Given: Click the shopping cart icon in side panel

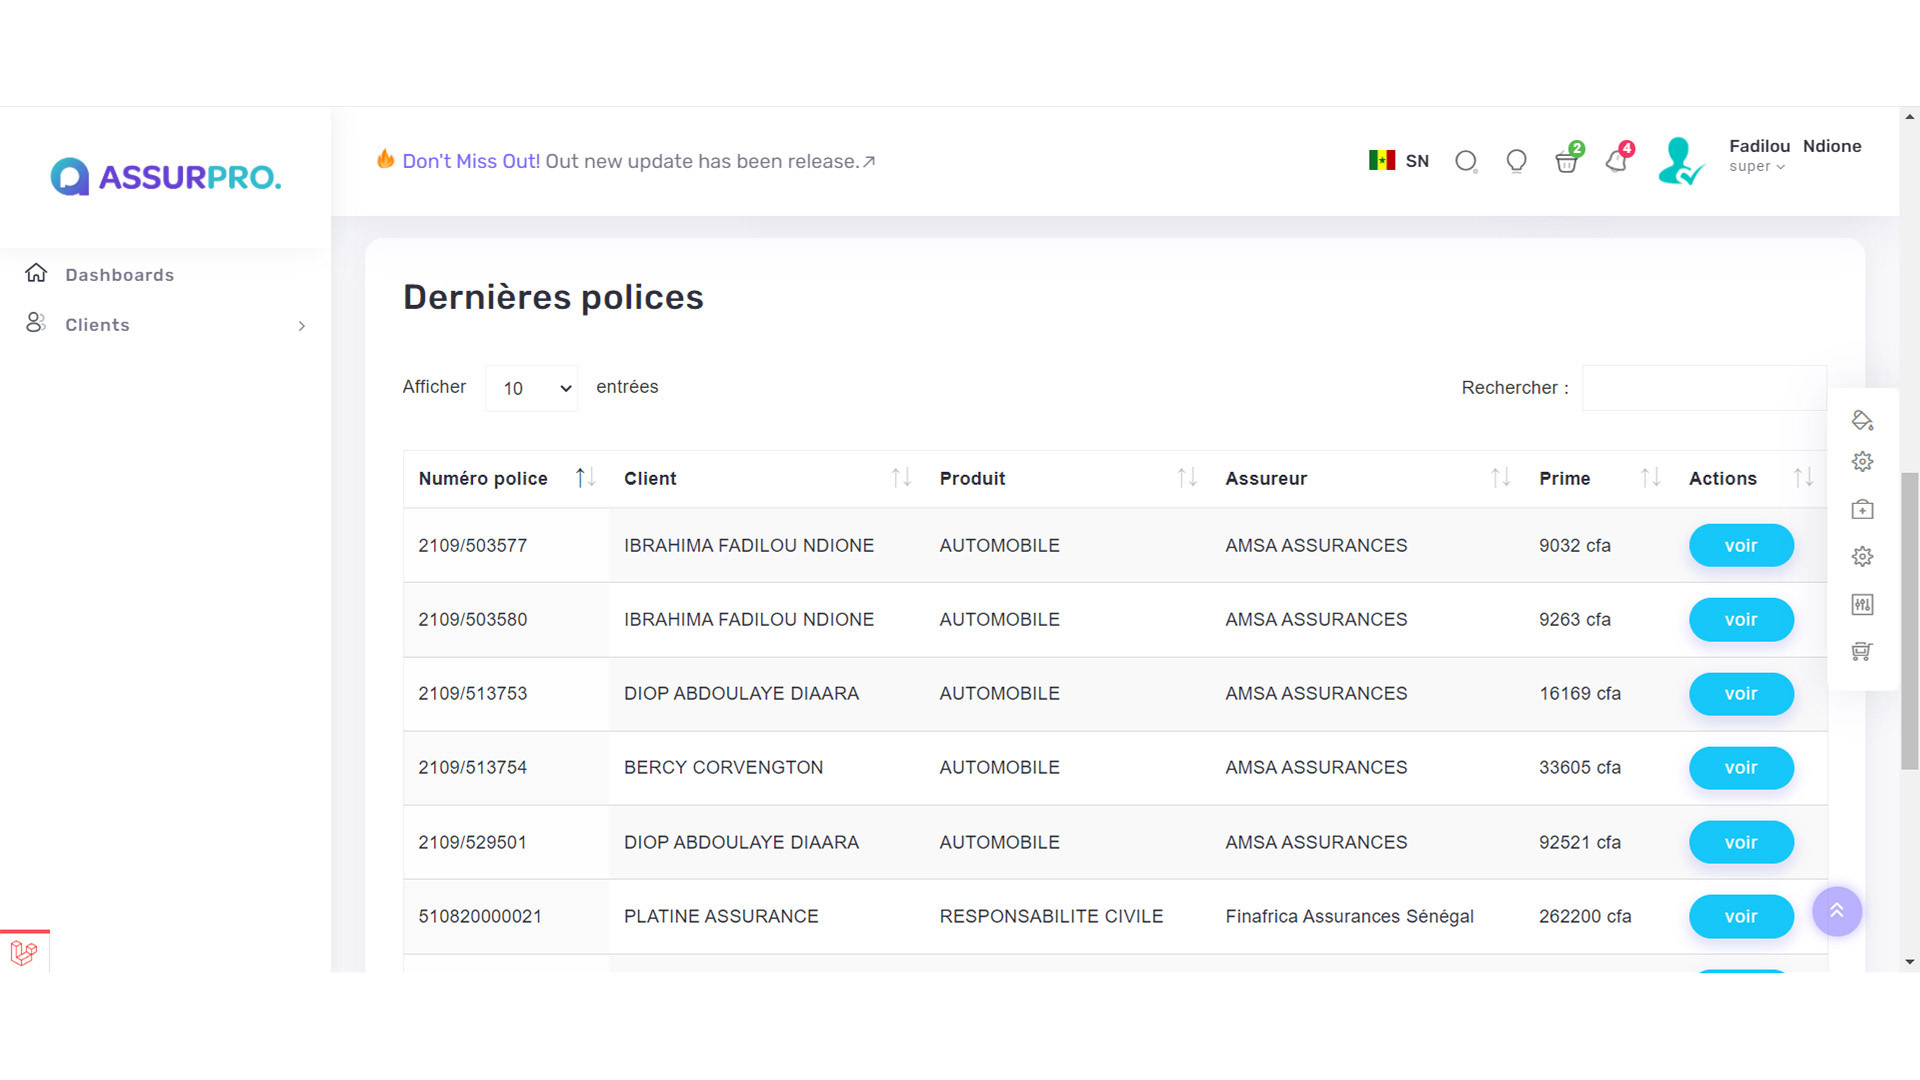Looking at the screenshot, I should pos(1862,651).
